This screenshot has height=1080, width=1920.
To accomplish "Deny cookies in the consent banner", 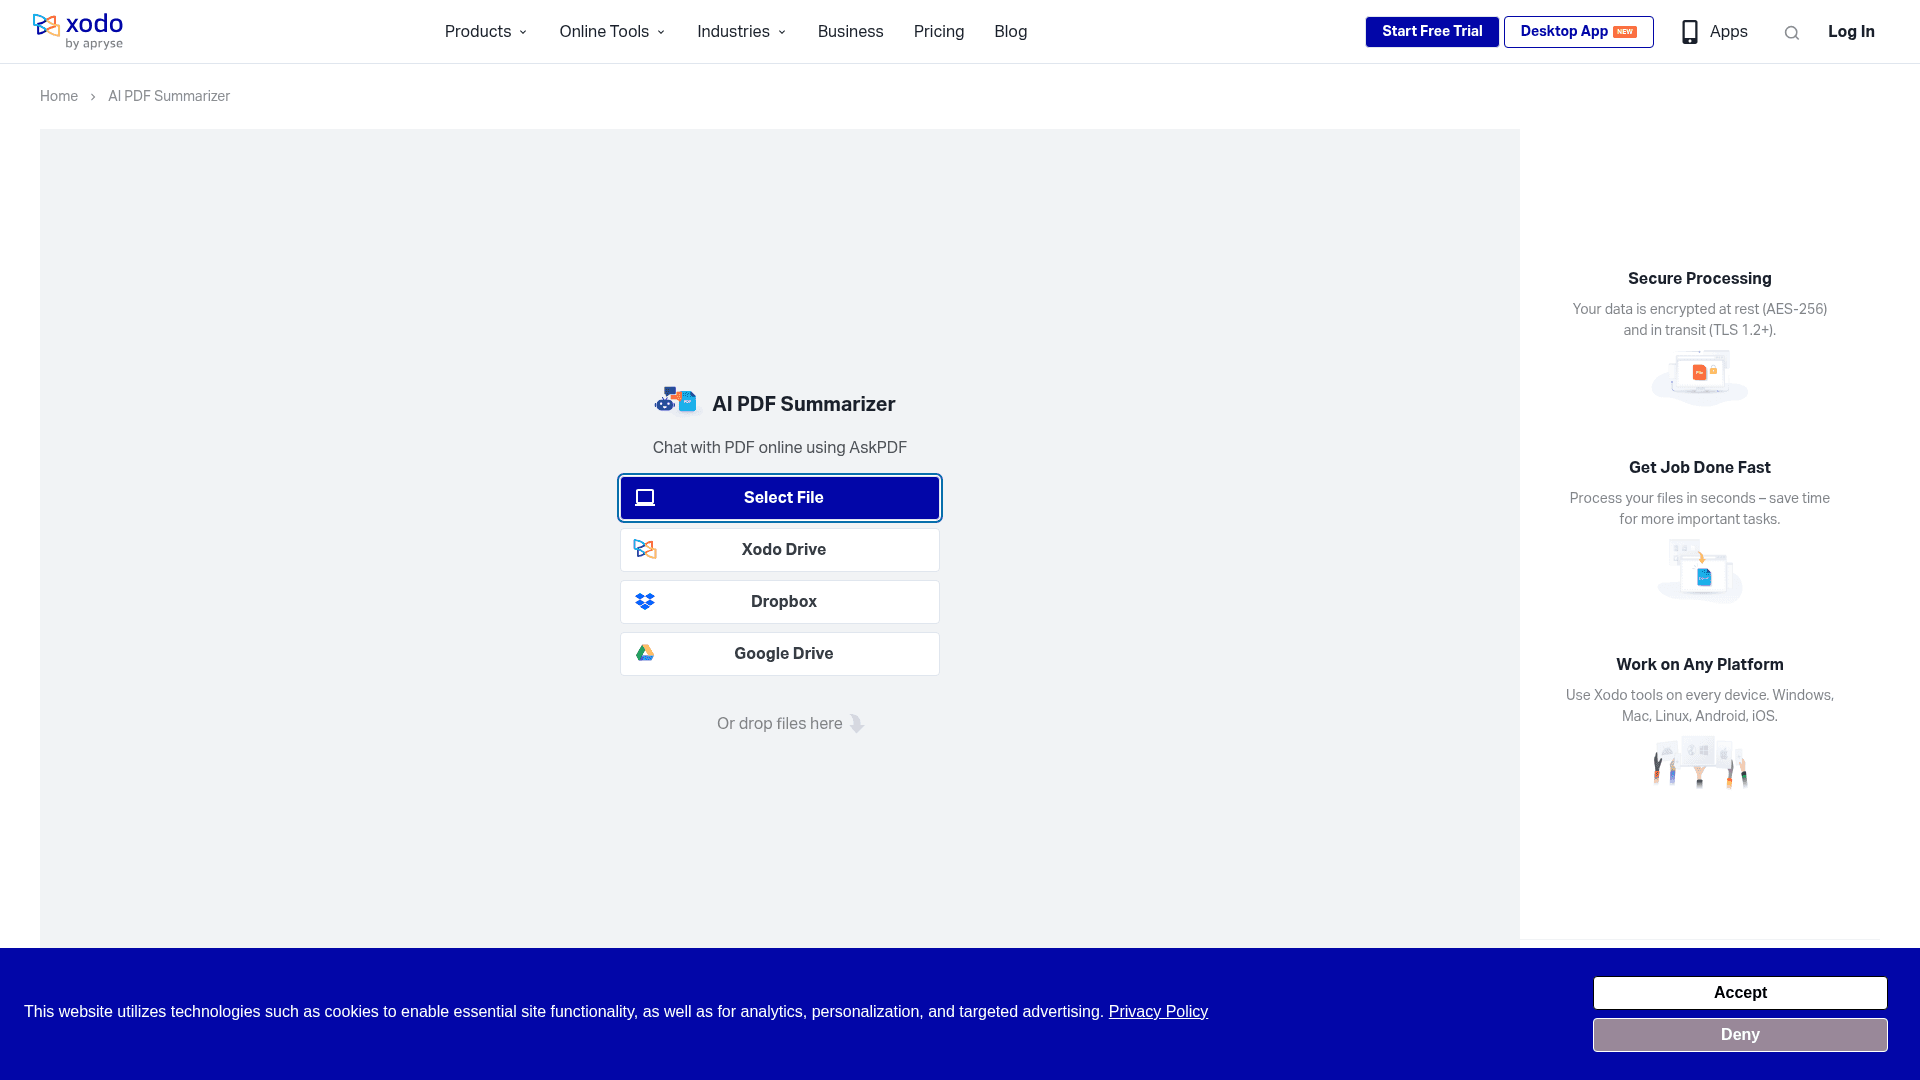I will [1740, 1035].
